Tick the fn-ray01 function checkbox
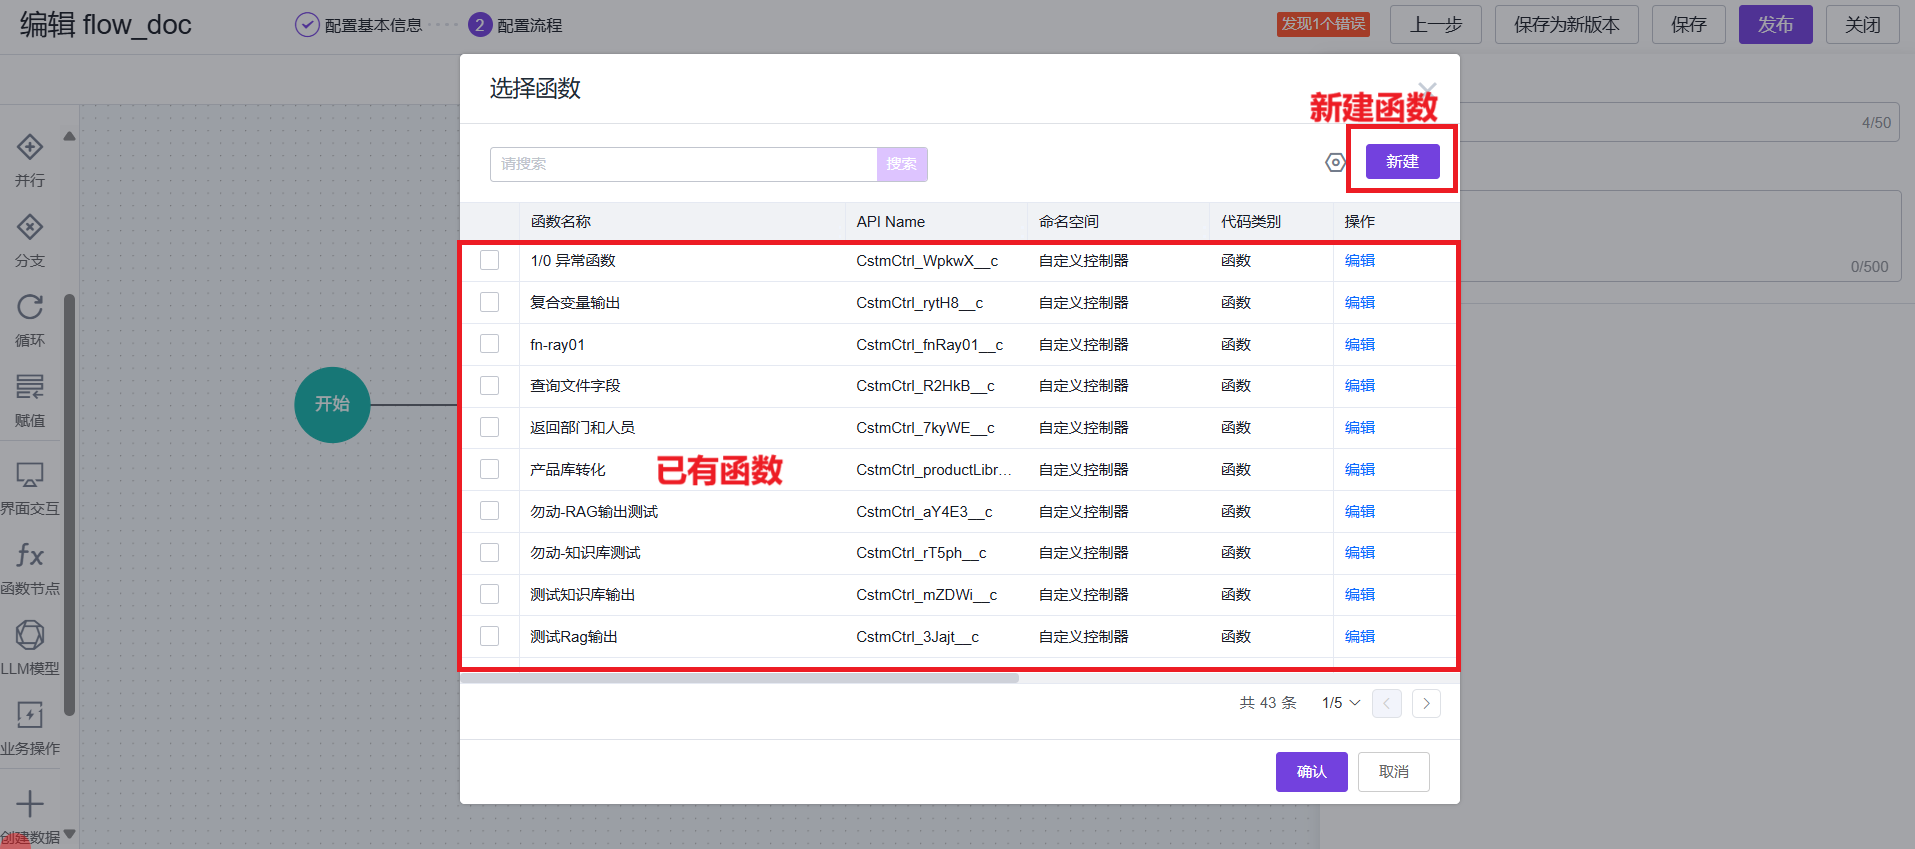The image size is (1915, 849). click(x=489, y=344)
